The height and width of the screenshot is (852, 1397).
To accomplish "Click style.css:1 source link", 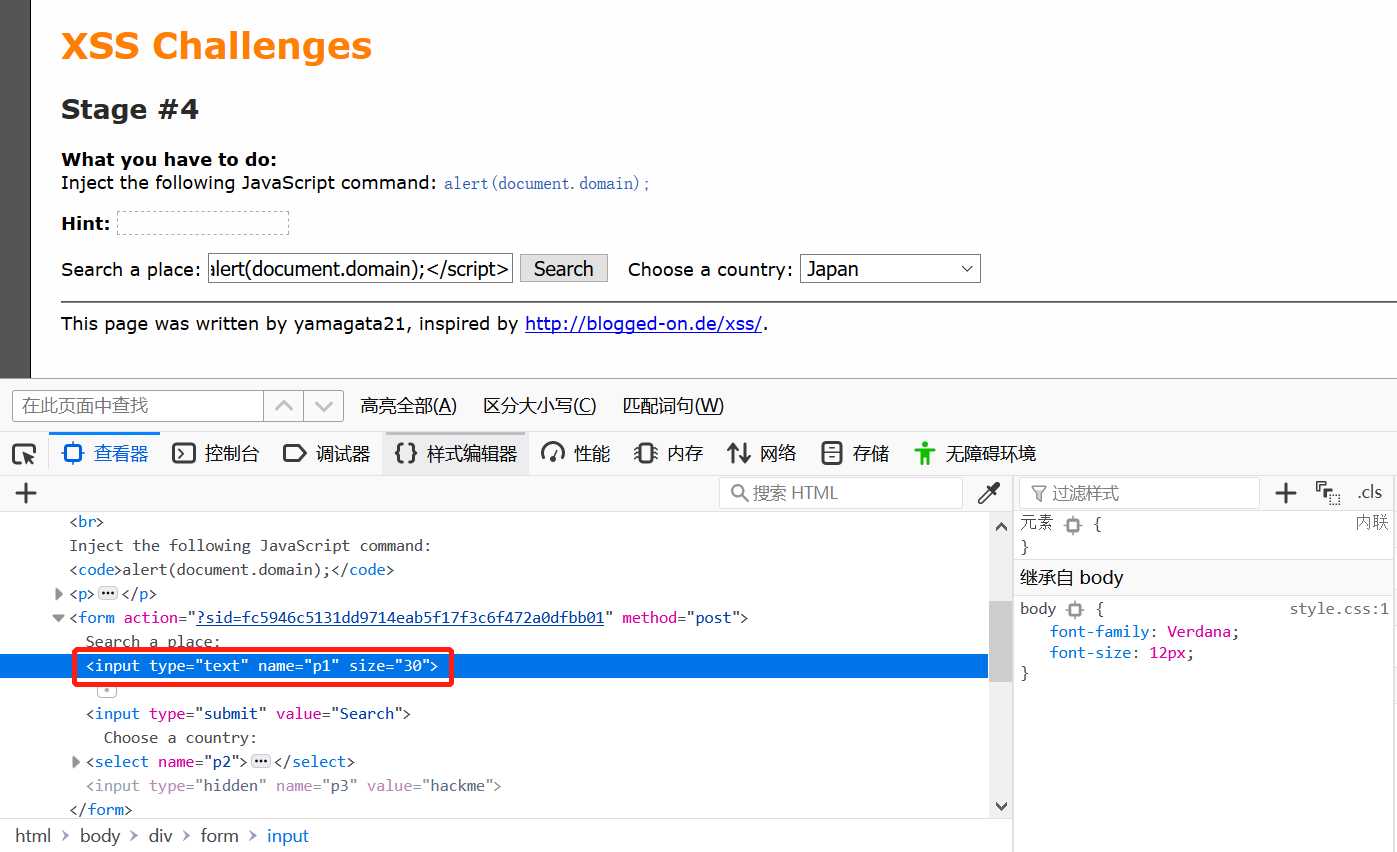I will 1339,608.
